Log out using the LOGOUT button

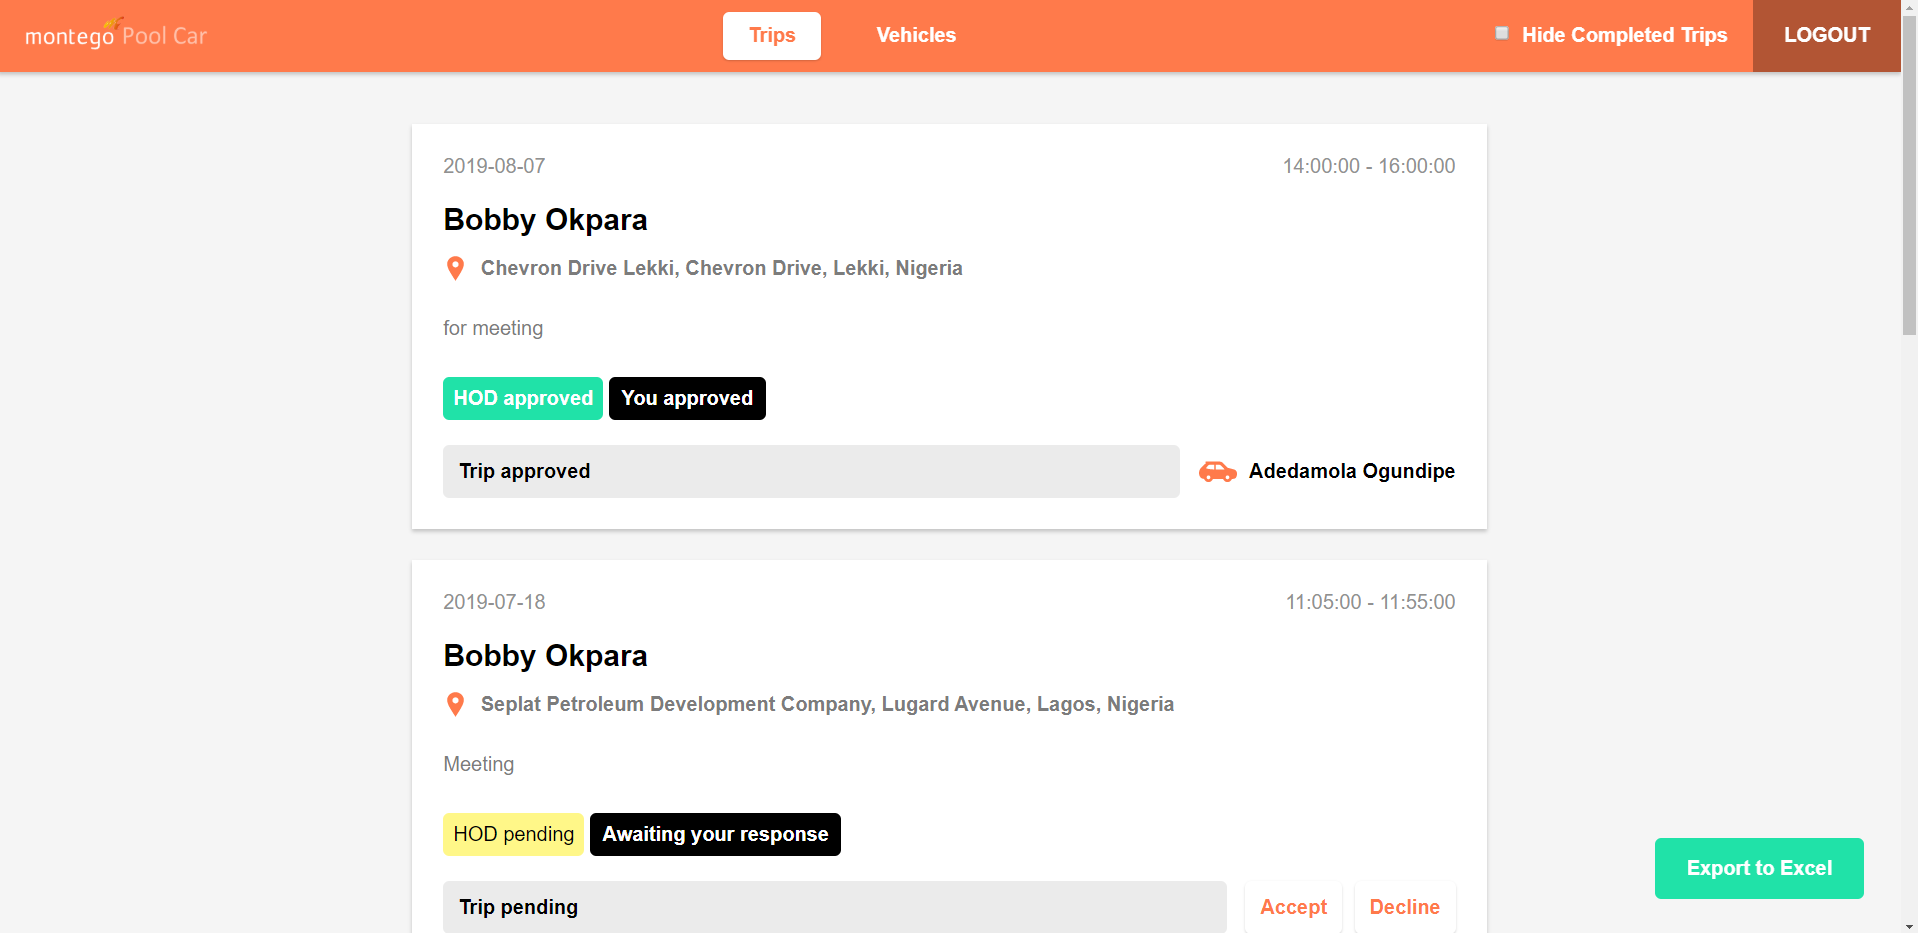(x=1827, y=36)
